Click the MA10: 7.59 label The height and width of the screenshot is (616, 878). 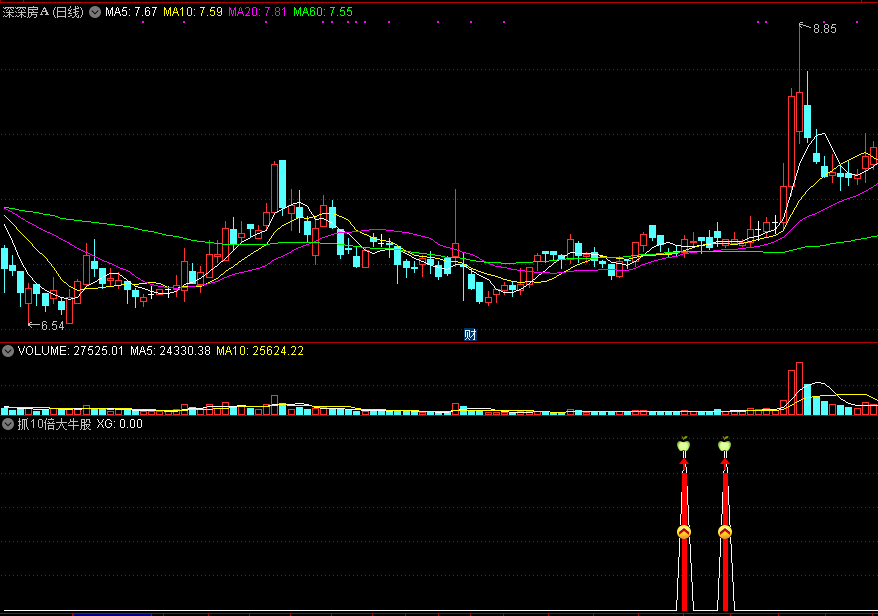(x=193, y=12)
